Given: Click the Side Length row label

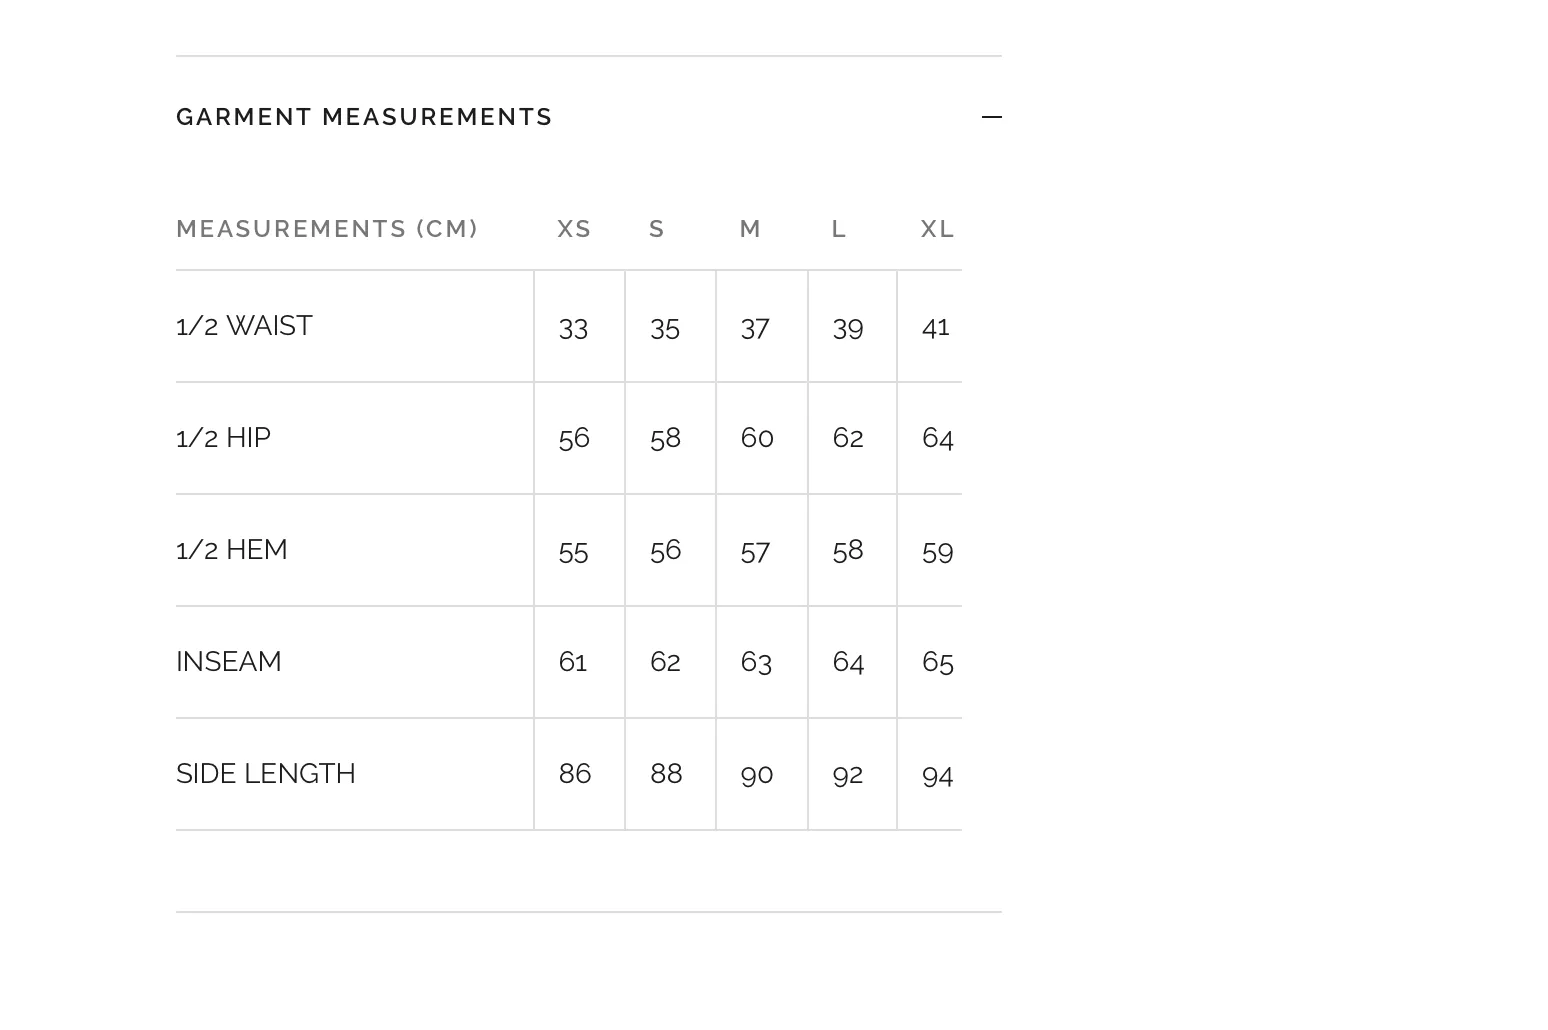Looking at the screenshot, I should point(266,774).
